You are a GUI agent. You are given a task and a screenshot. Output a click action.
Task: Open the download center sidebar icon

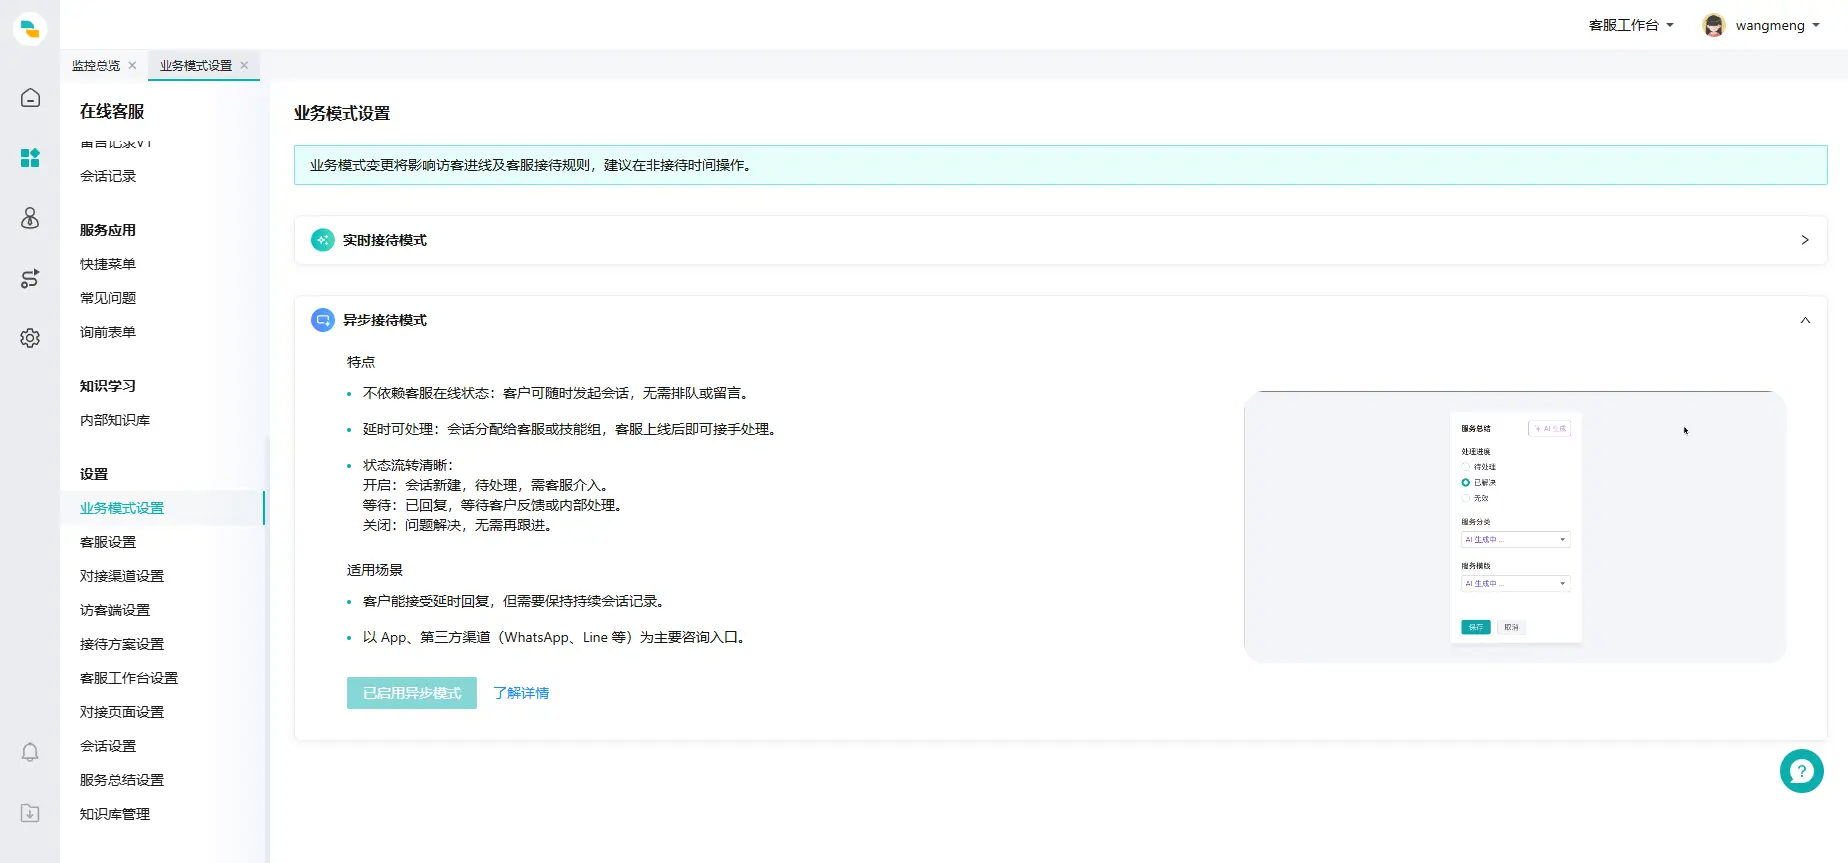tap(30, 813)
